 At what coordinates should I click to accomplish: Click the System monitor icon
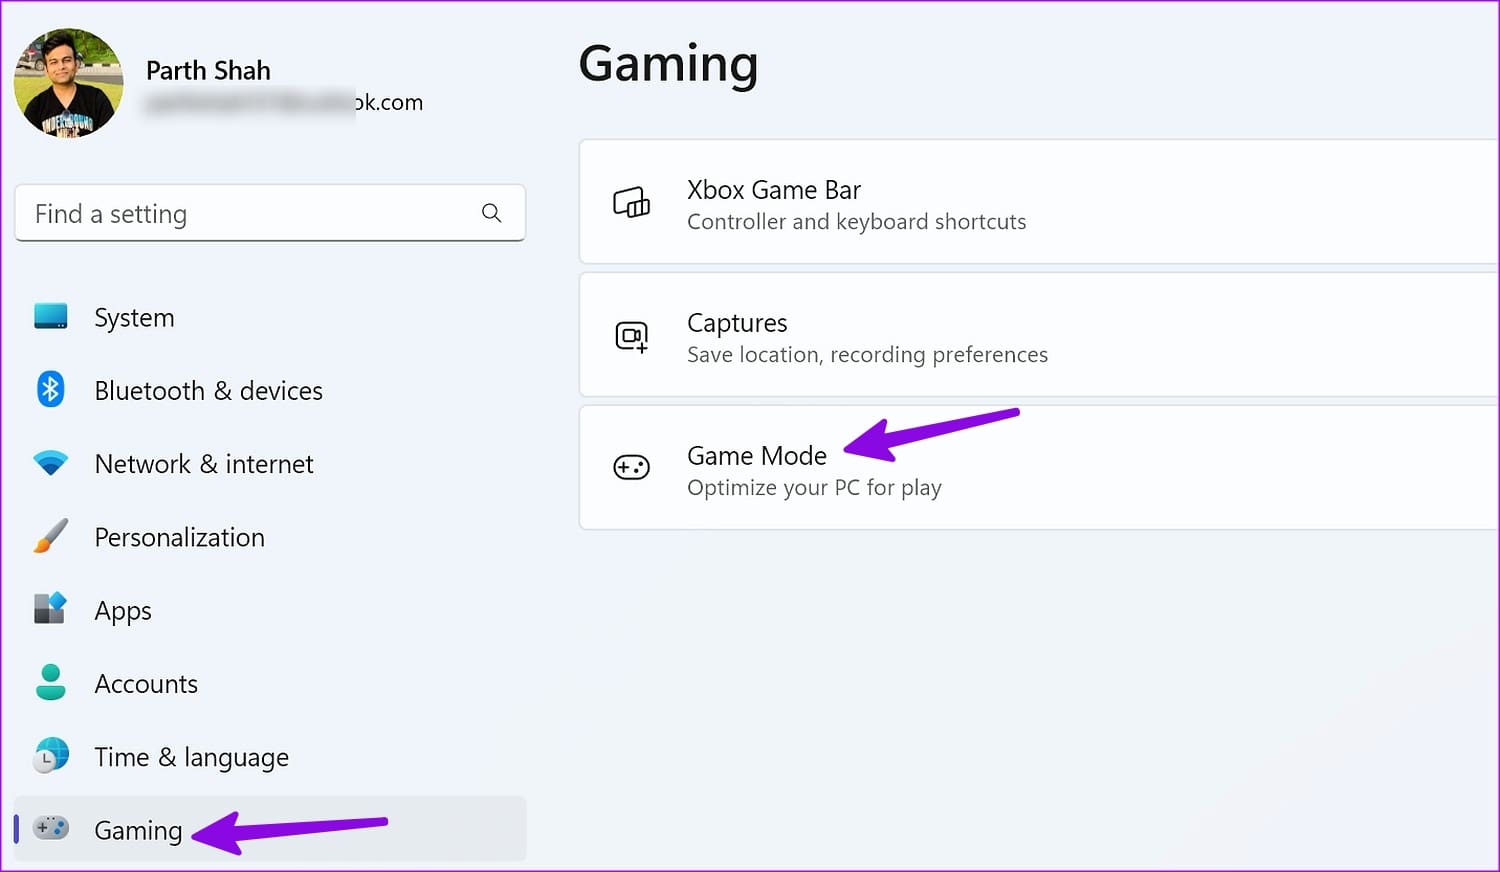50,316
